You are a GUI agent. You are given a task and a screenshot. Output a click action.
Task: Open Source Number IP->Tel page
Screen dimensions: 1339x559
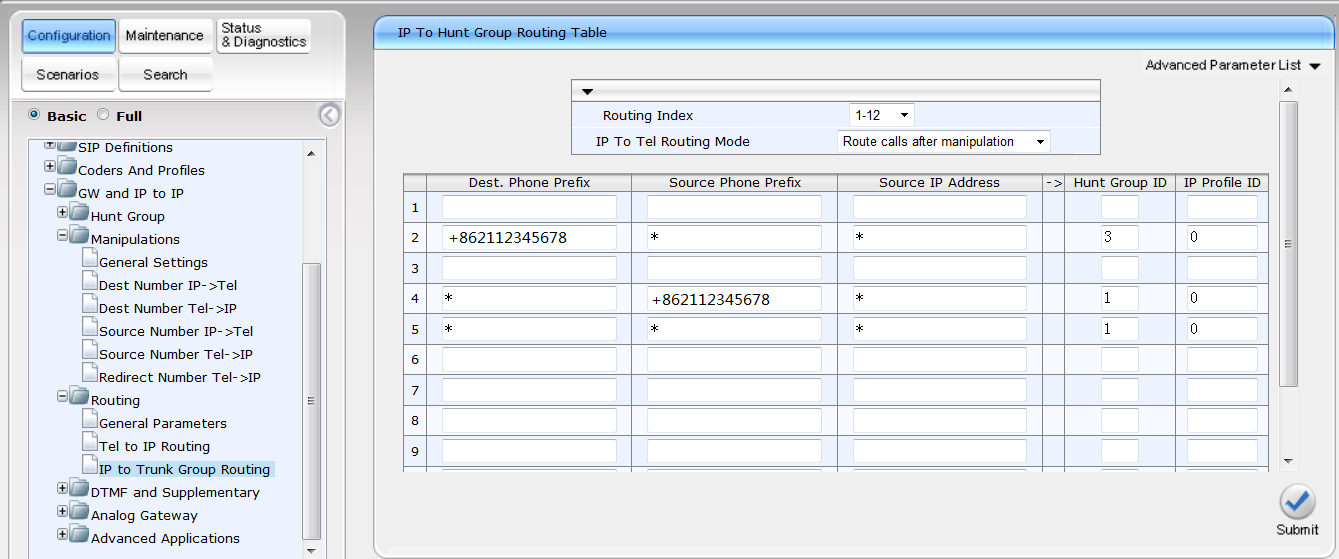click(x=176, y=331)
